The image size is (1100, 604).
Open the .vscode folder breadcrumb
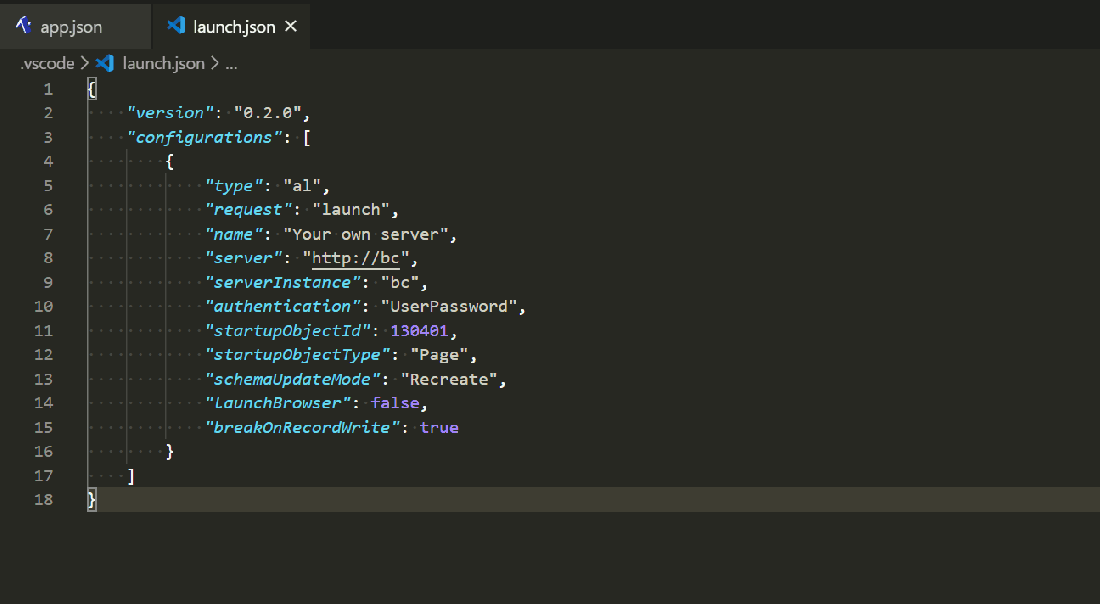tap(48, 63)
